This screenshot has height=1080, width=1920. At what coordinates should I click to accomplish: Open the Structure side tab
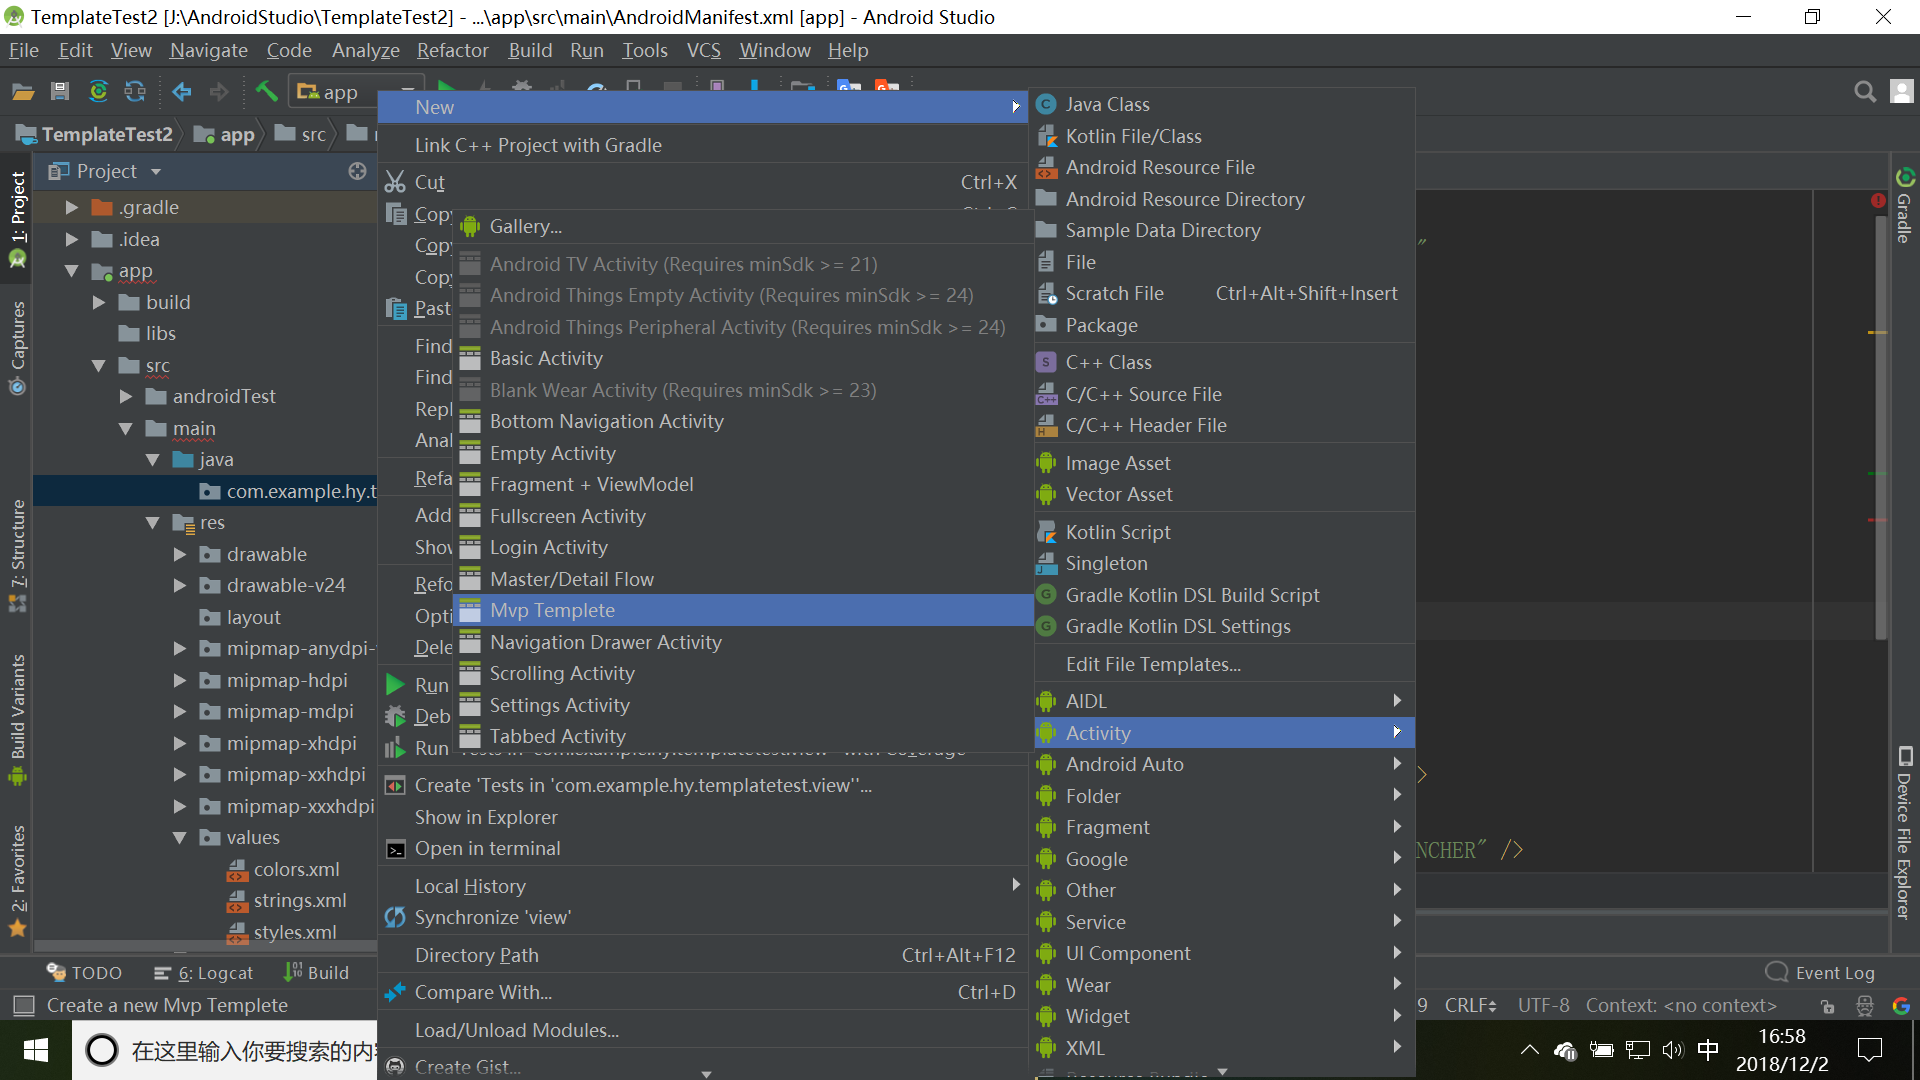pyautogui.click(x=17, y=556)
